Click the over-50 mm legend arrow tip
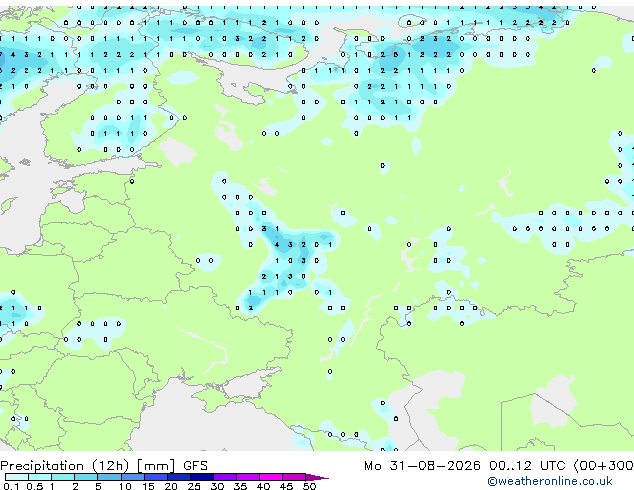 tap(317, 477)
